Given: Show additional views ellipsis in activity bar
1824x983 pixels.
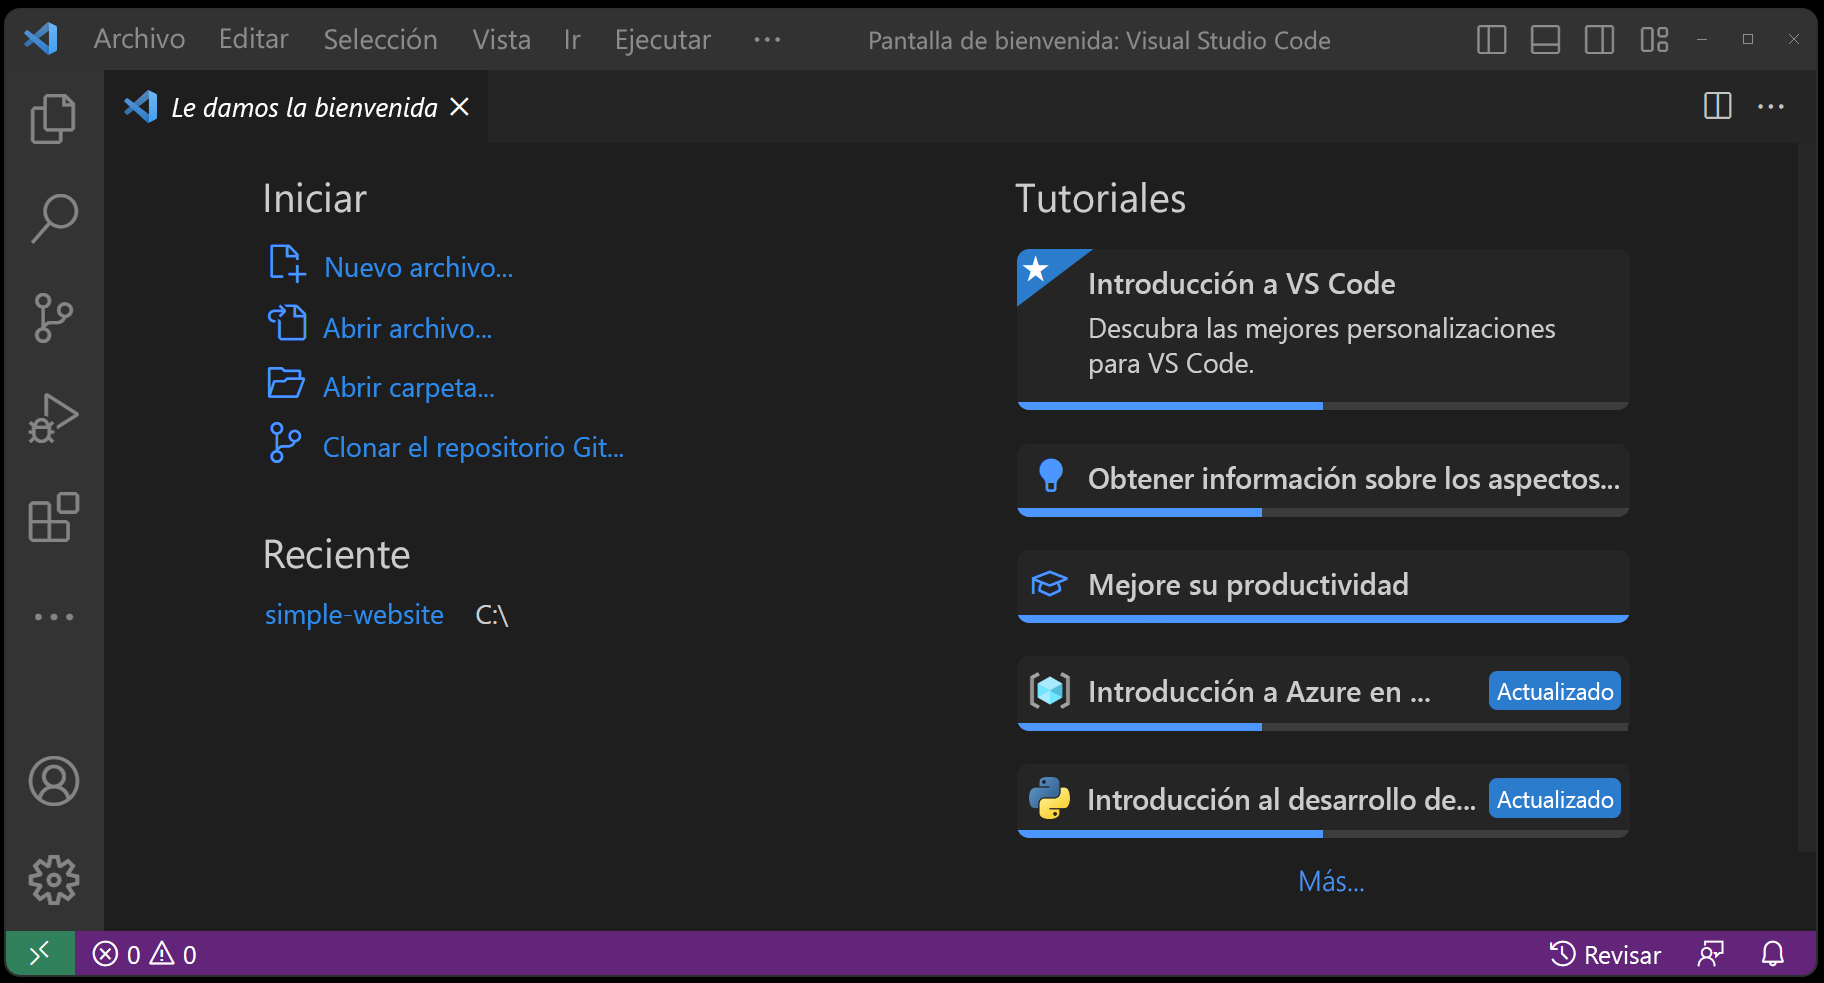Looking at the screenshot, I should click(x=54, y=617).
